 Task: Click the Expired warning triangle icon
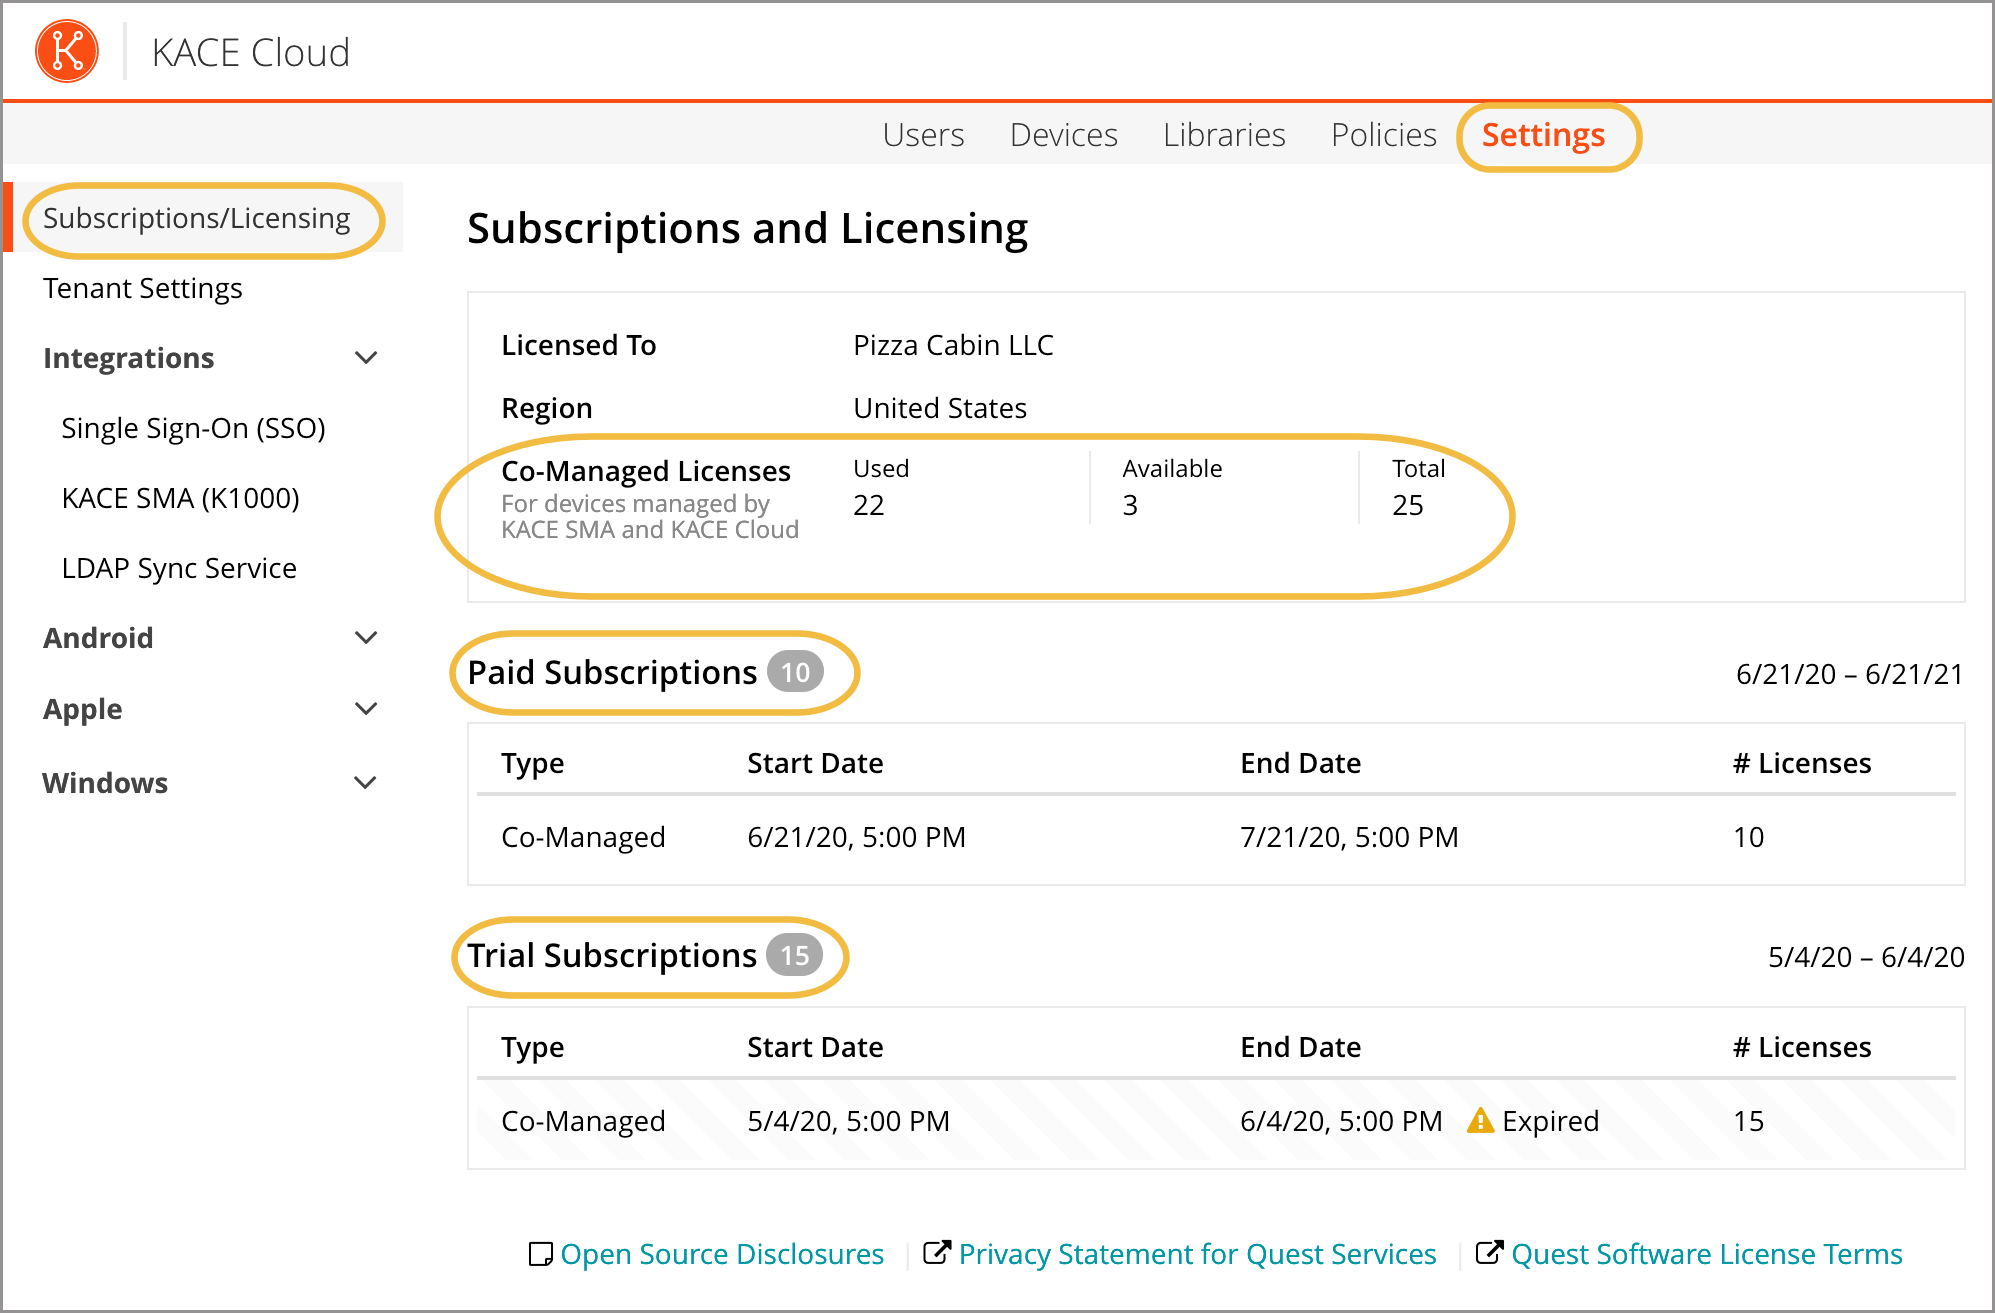pos(1479,1121)
